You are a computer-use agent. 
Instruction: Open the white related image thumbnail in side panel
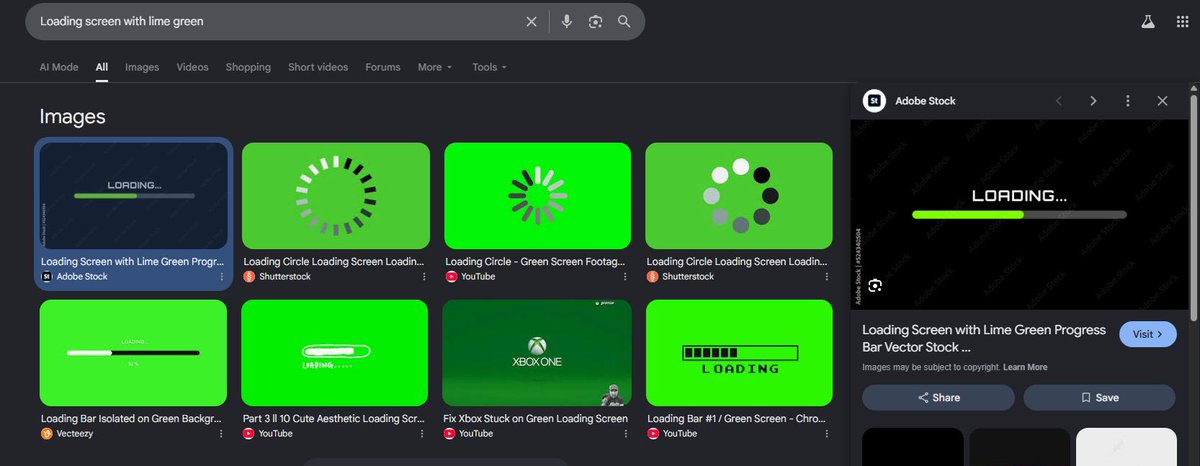[x=1126, y=447]
